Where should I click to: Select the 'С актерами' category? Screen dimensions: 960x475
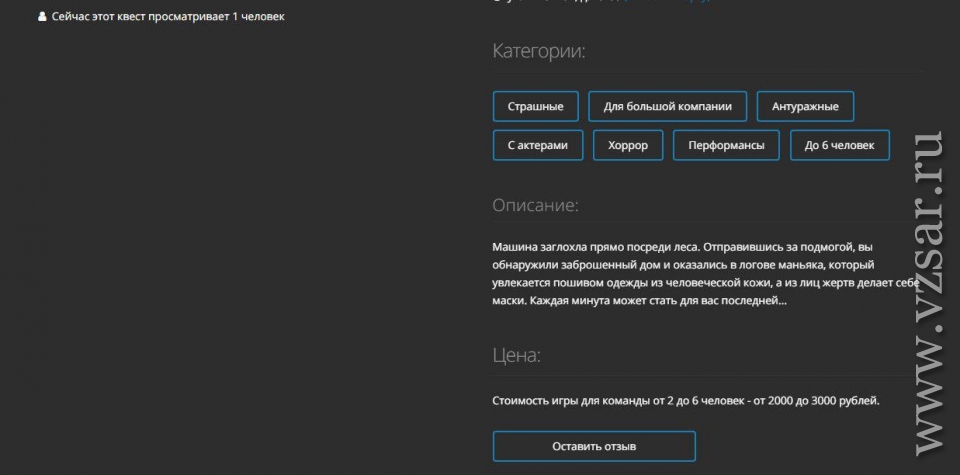(537, 145)
